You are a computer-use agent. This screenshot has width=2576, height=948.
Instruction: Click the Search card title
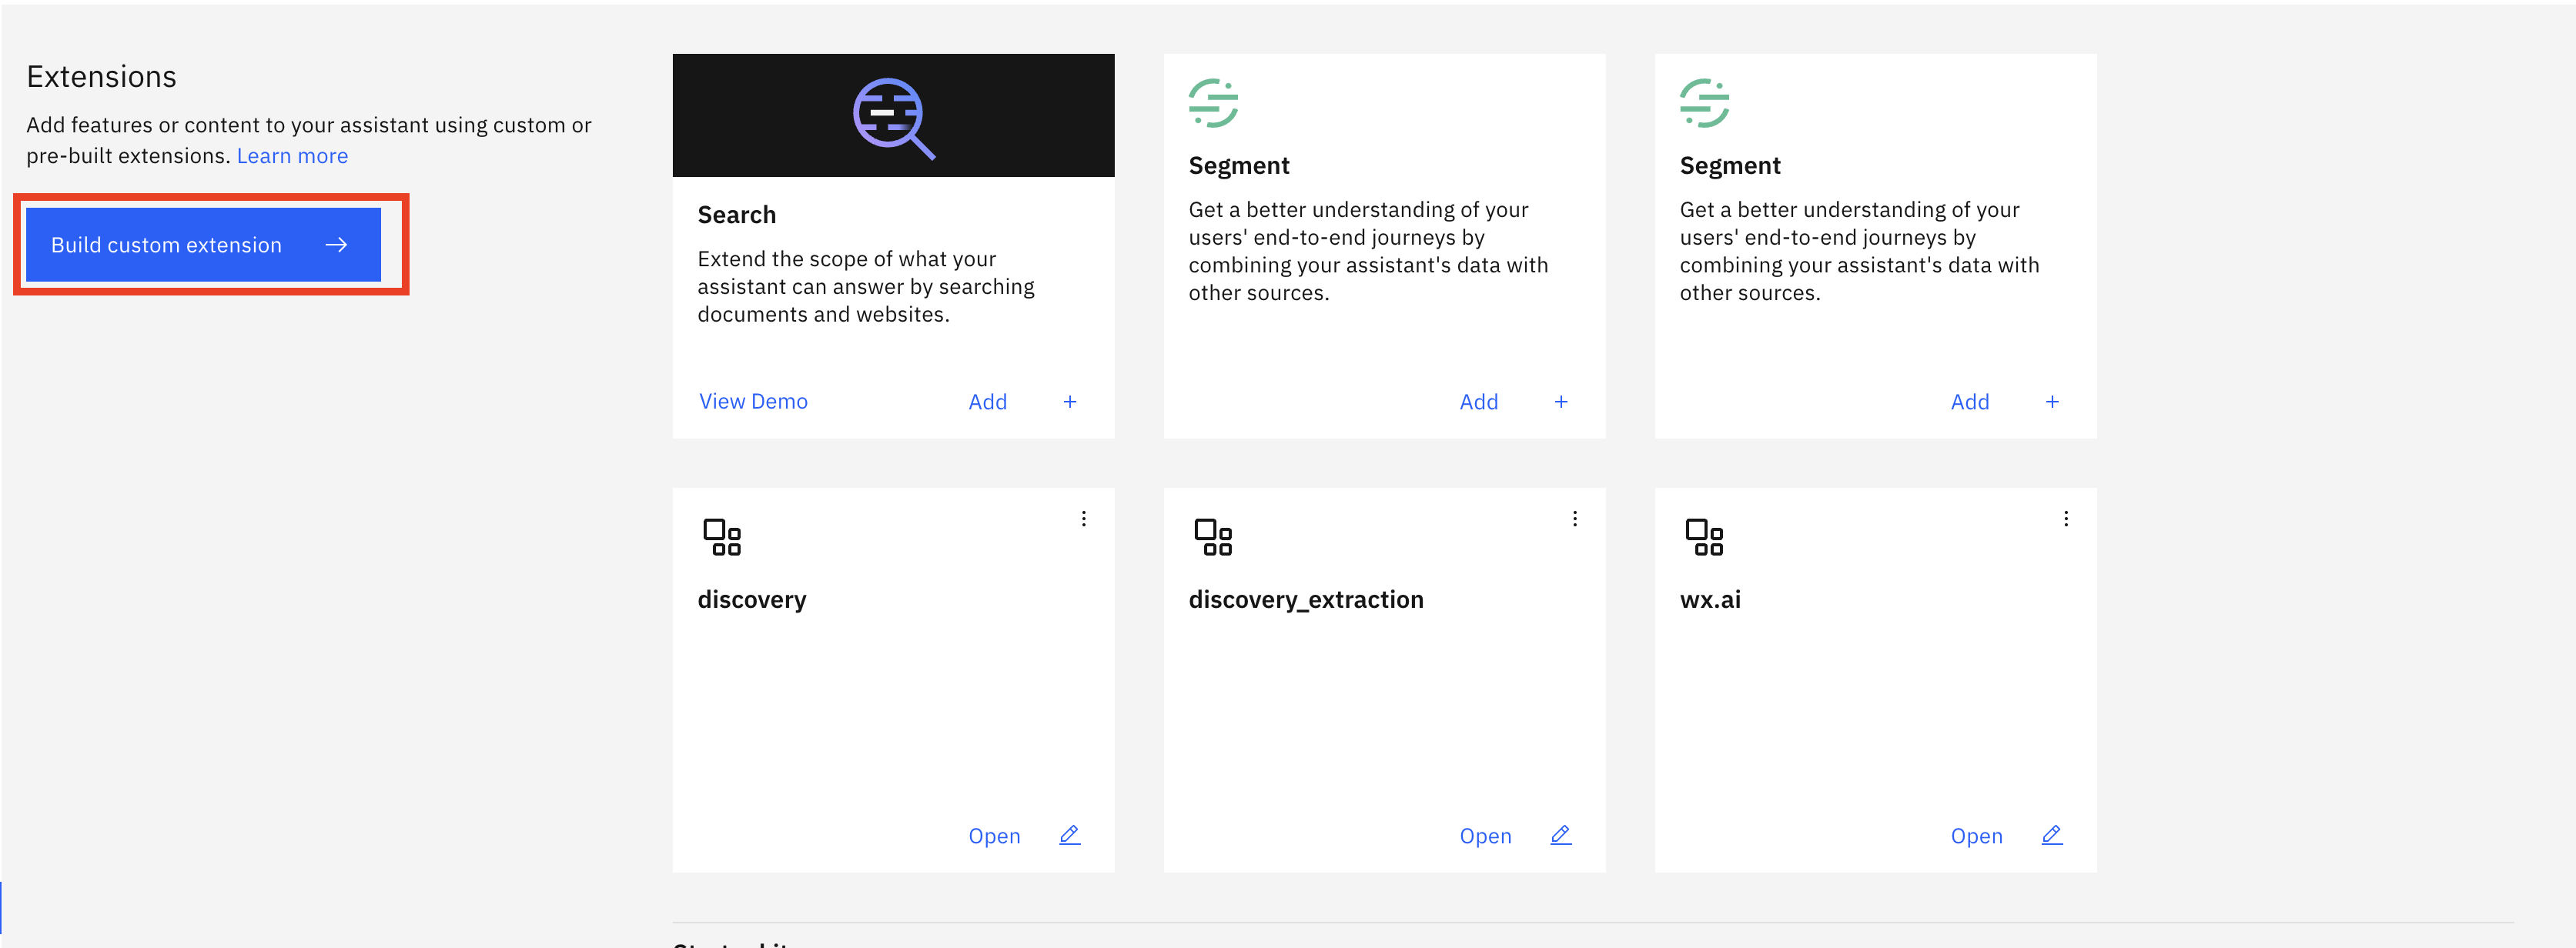[737, 215]
